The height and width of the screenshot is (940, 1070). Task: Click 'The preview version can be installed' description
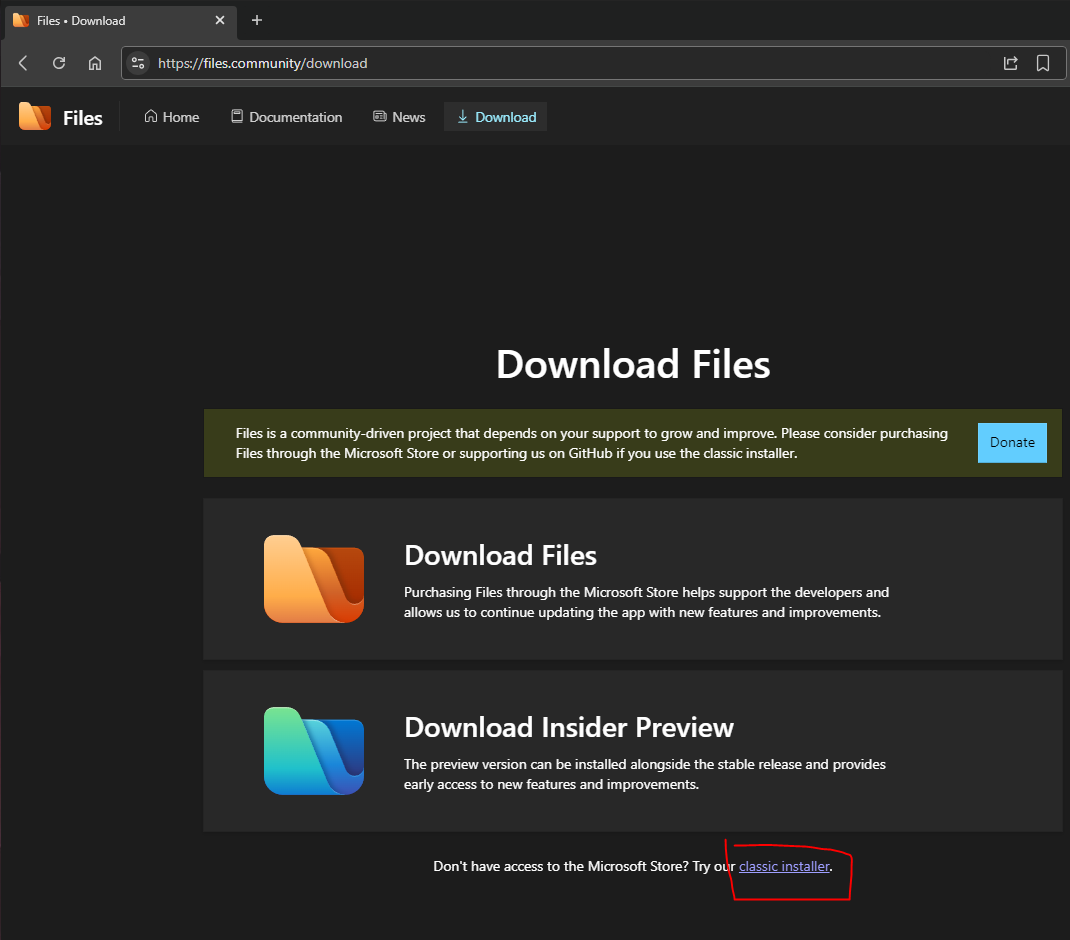pos(645,774)
